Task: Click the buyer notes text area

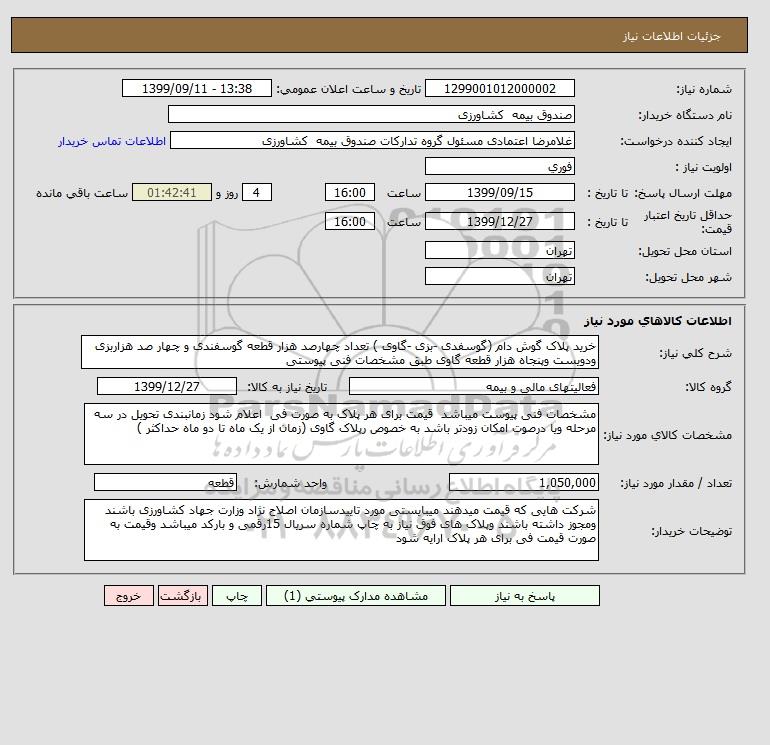Action: click(341, 530)
